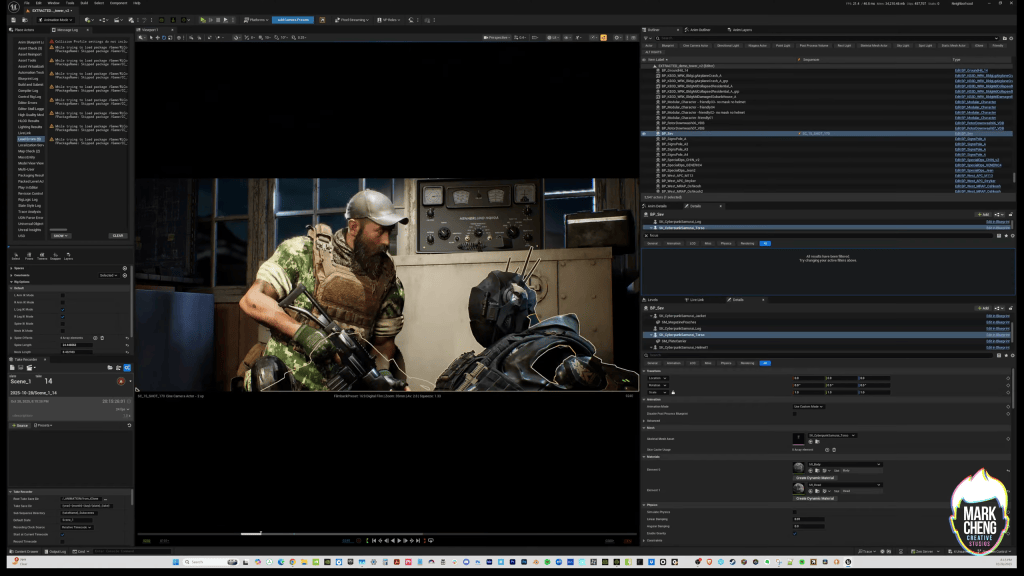The width and height of the screenshot is (1024, 576).
Task: Click the viewport select mode arrow icon
Action: coord(151,37)
